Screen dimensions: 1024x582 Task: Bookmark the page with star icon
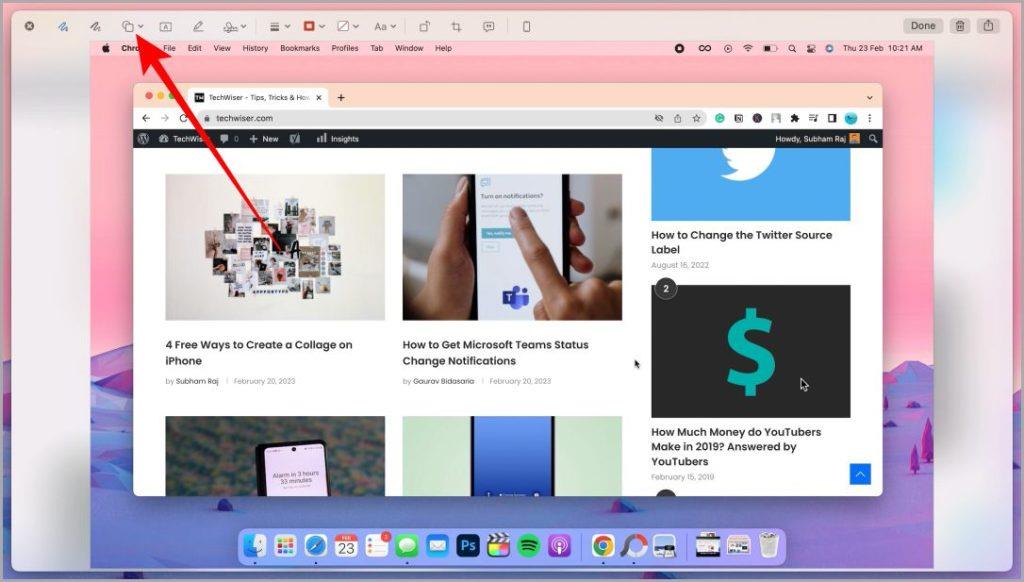pos(696,118)
